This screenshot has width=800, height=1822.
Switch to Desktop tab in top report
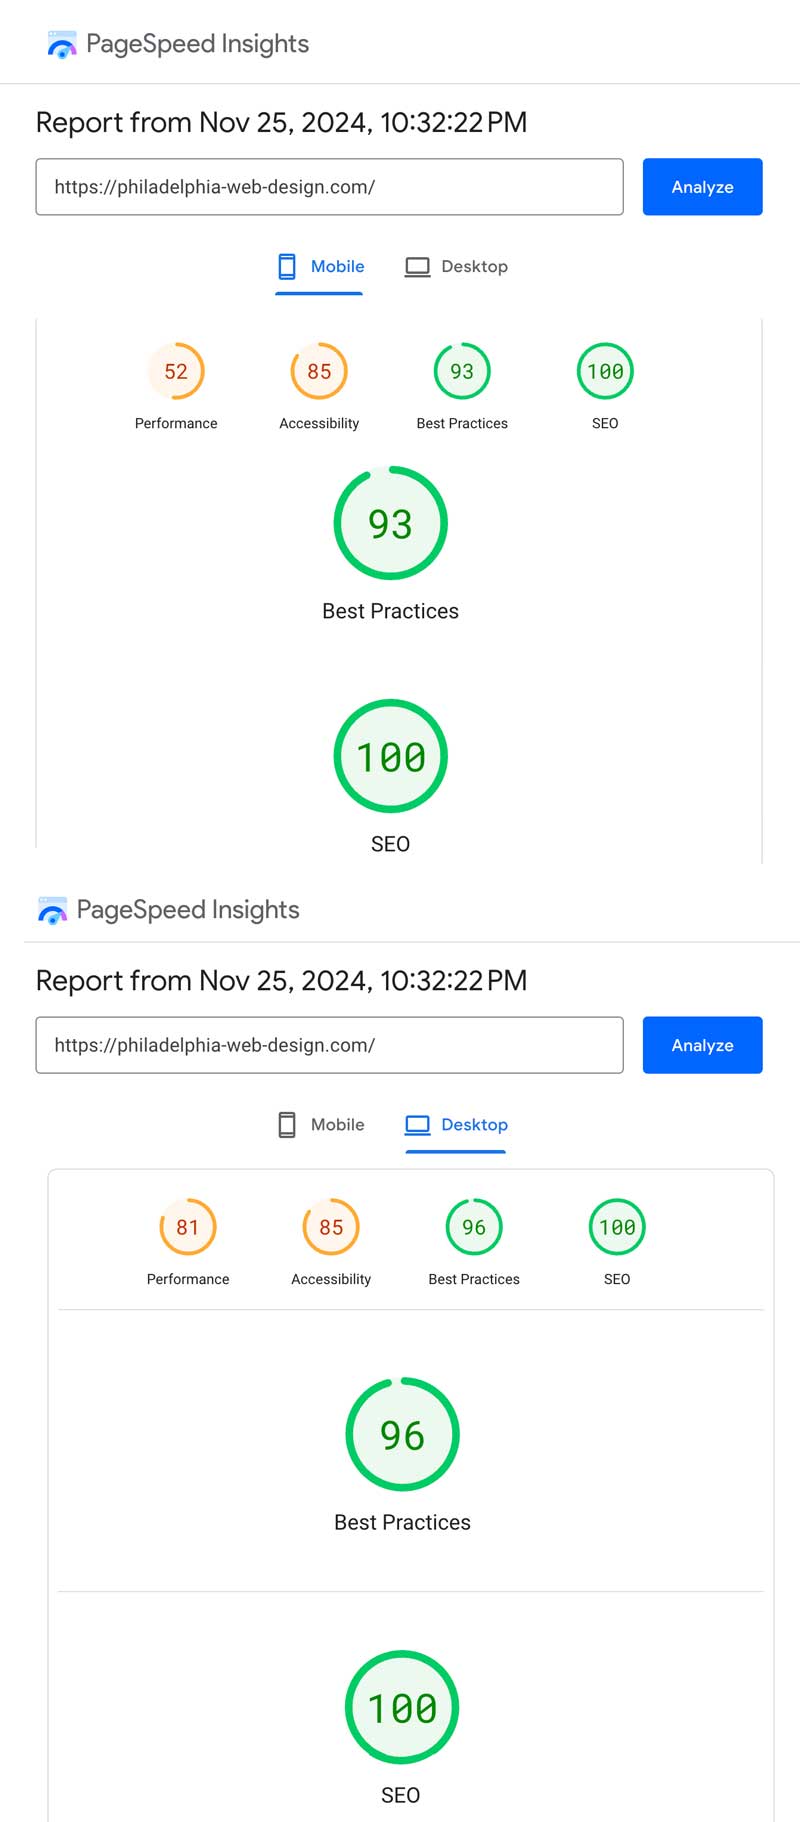coord(457,267)
